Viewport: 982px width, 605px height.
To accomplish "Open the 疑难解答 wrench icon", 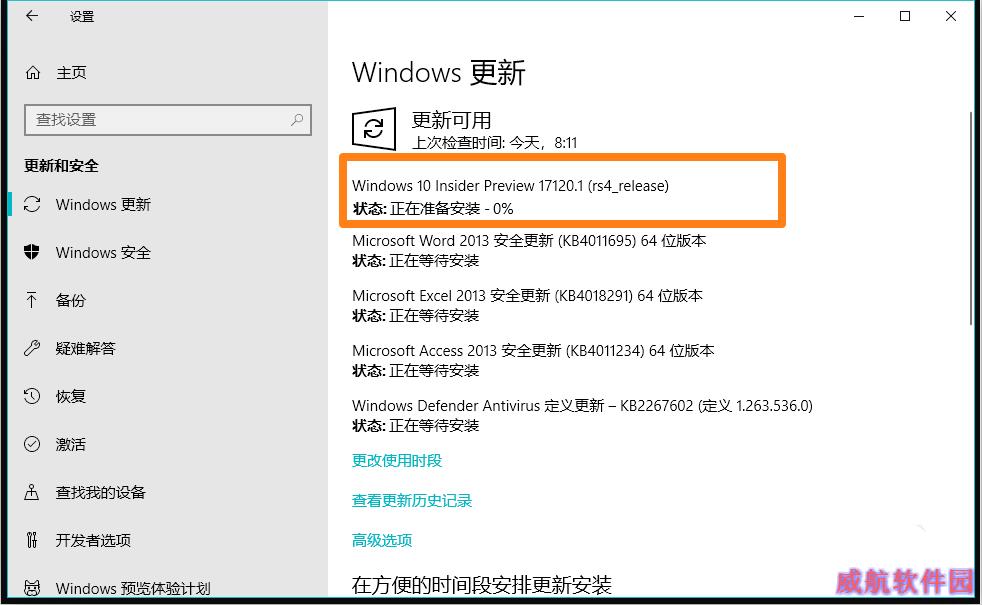I will click(x=32, y=348).
